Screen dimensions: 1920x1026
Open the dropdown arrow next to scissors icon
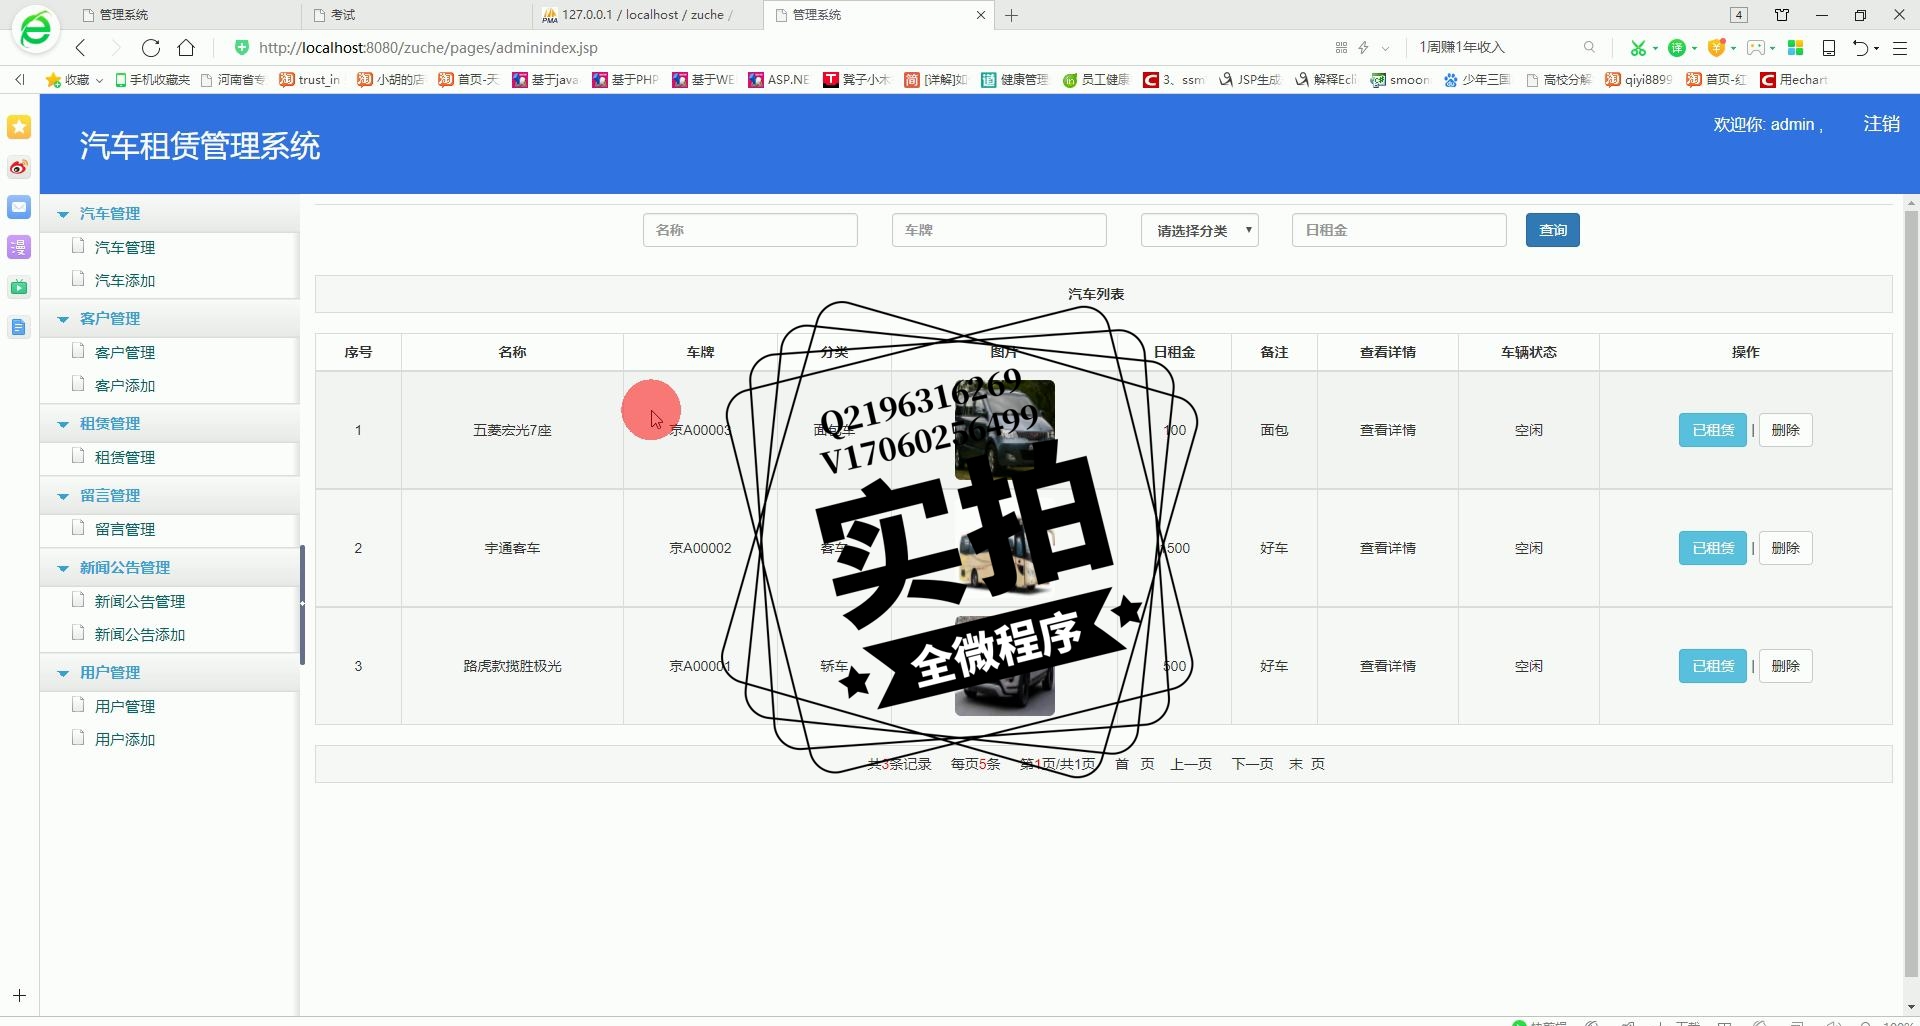click(1655, 48)
